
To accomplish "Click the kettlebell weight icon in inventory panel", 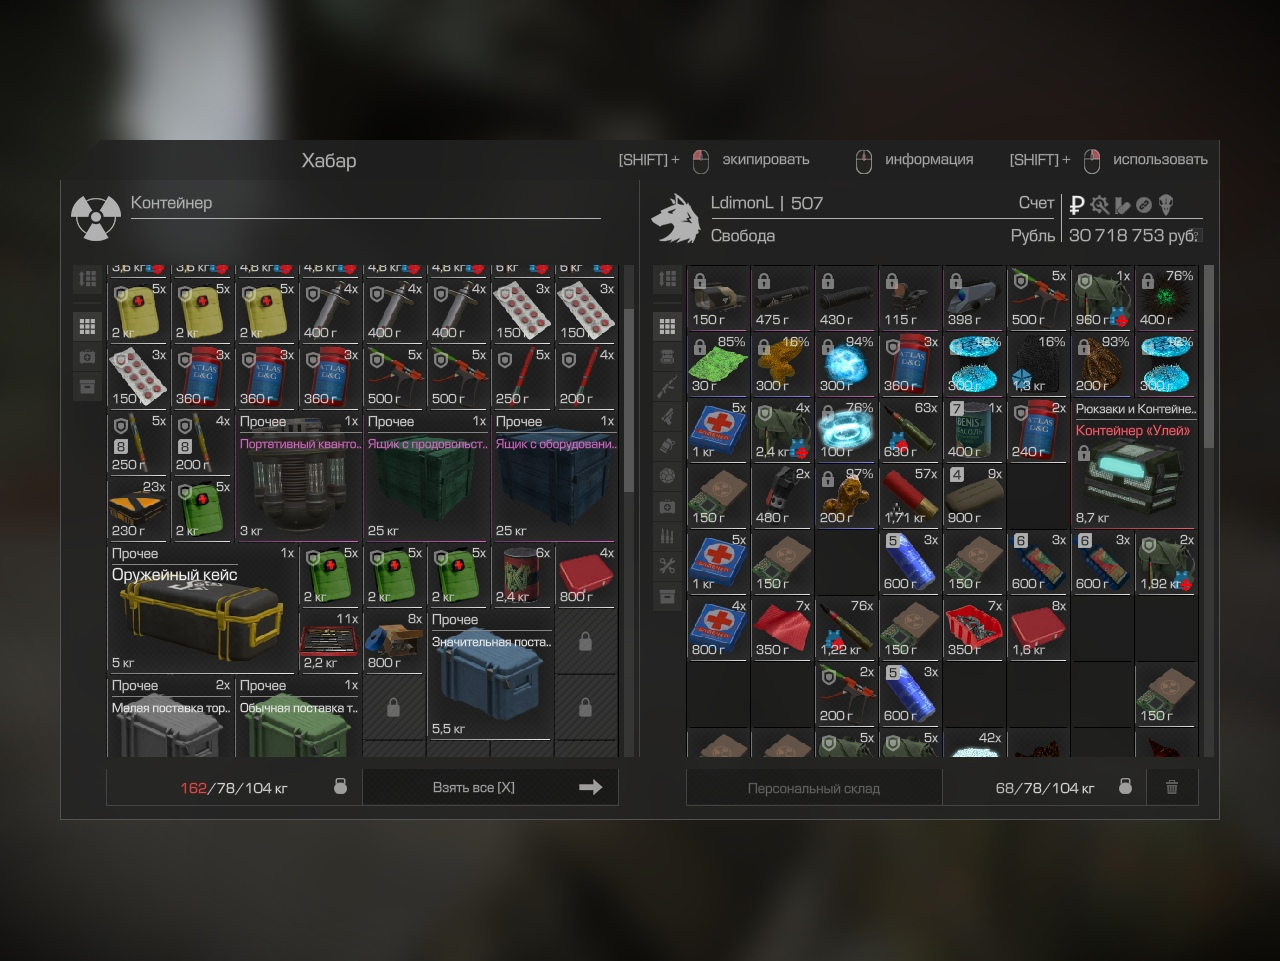I will pos(1125,786).
